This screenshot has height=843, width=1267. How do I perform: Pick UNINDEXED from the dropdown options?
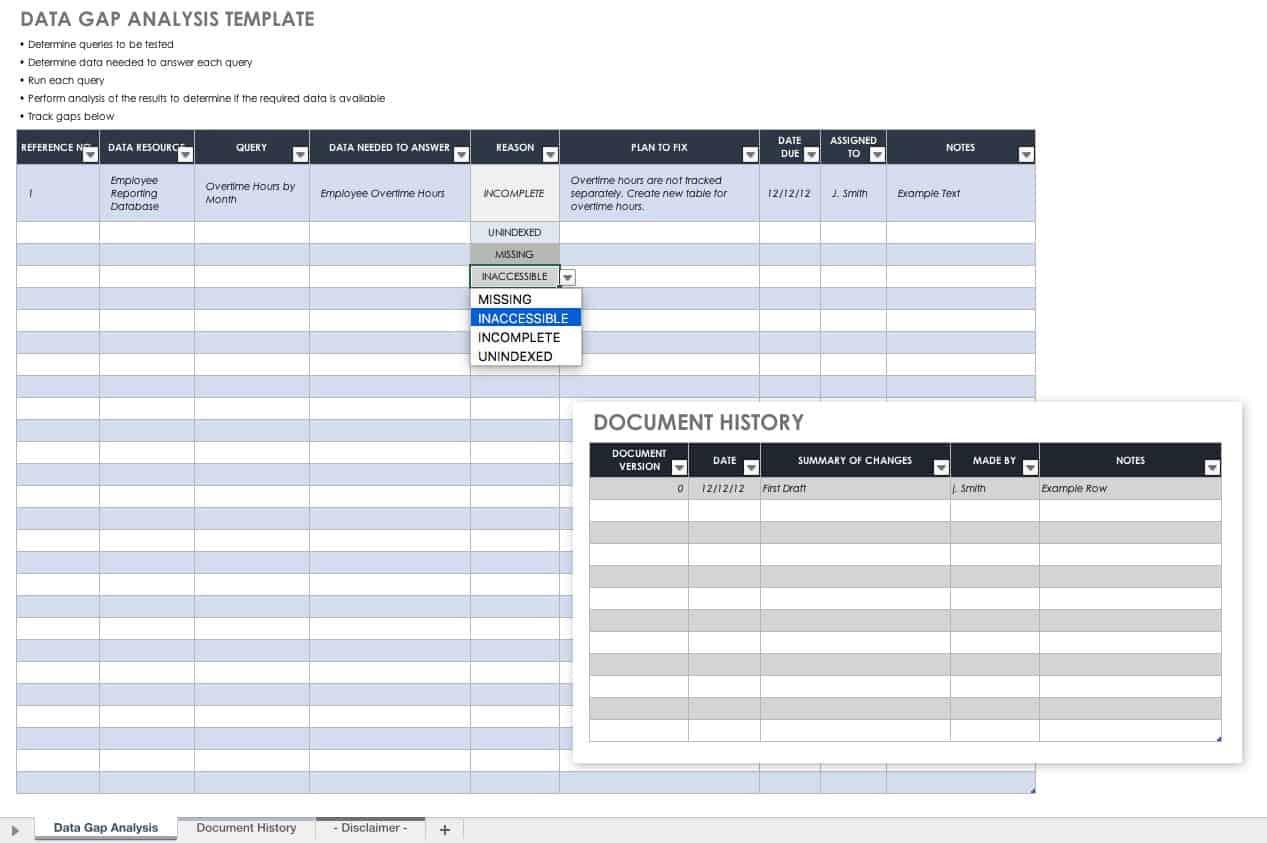(x=513, y=356)
